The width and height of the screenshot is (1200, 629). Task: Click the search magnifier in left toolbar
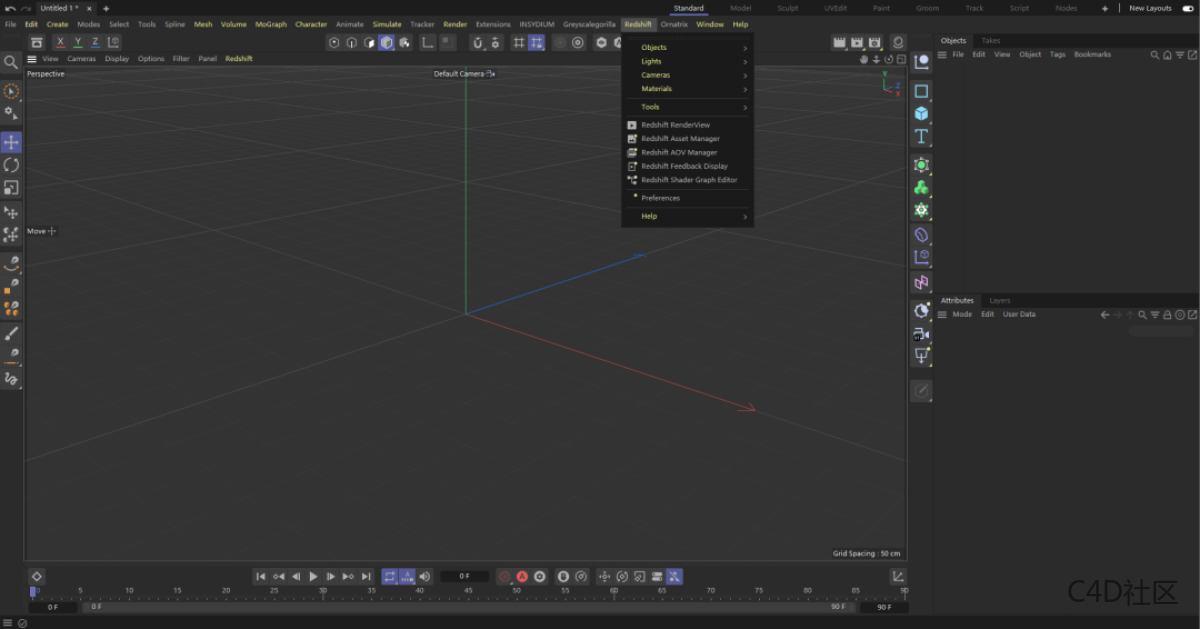pos(11,62)
